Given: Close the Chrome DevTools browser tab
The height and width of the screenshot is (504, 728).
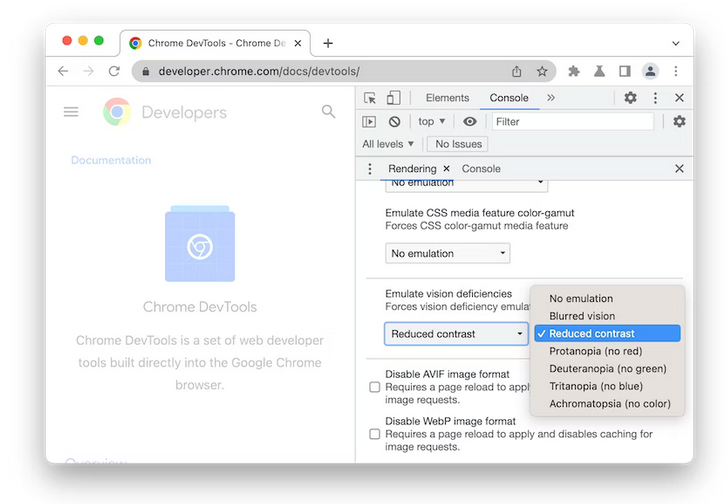Looking at the screenshot, I should pyautogui.click(x=298, y=43).
